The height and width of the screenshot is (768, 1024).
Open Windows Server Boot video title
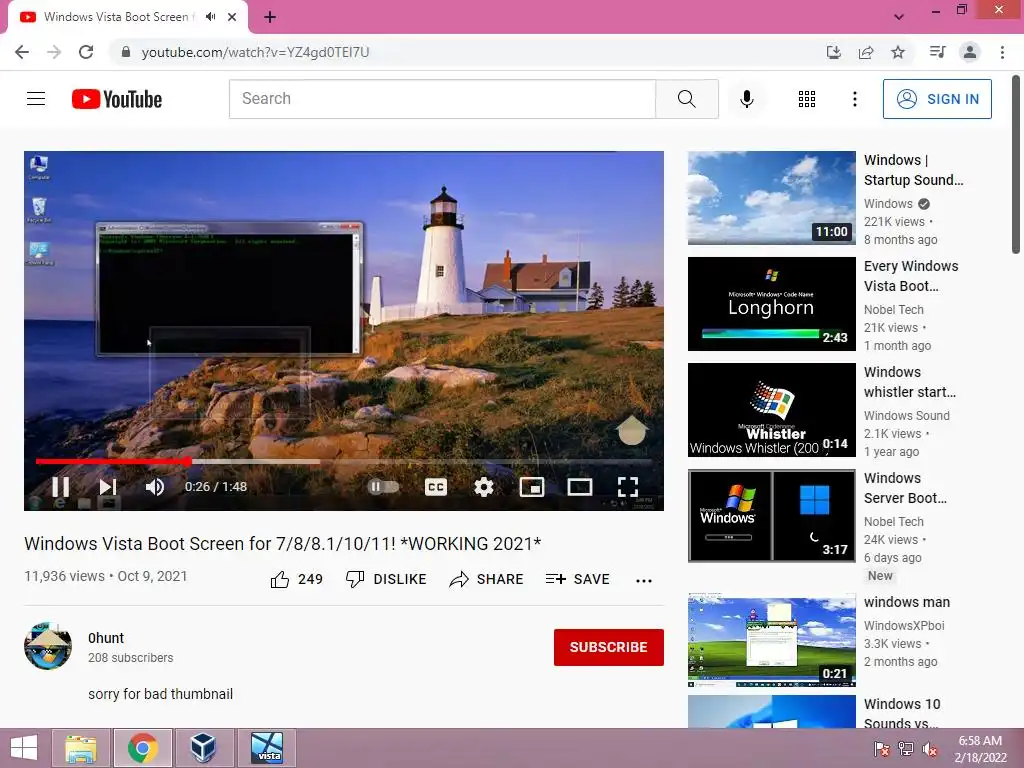[905, 488]
